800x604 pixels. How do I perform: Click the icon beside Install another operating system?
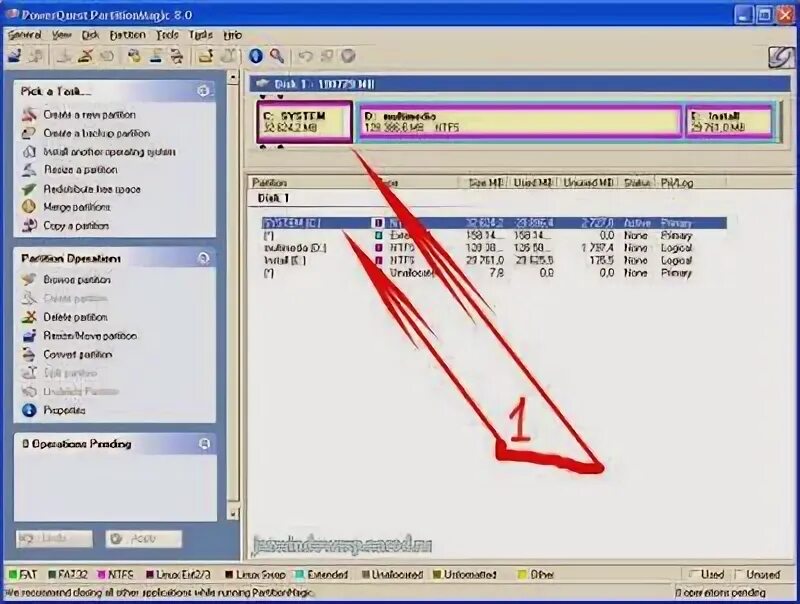click(29, 152)
